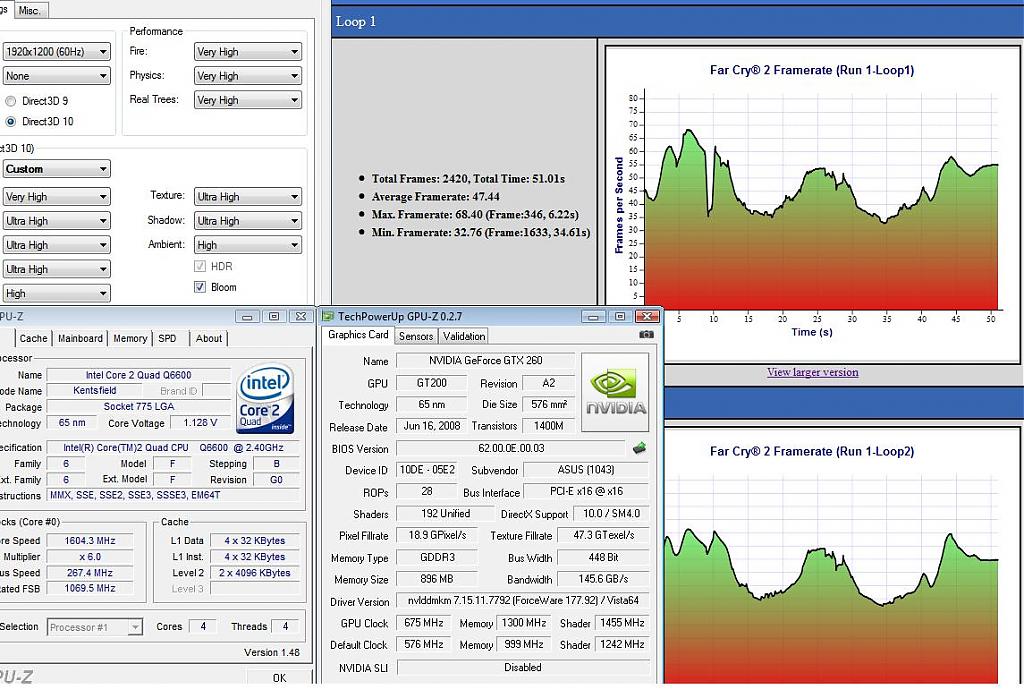Click the Total Frames: 2420 result line
Viewport: 1024px width, 698px height.
pyautogui.click(x=468, y=179)
